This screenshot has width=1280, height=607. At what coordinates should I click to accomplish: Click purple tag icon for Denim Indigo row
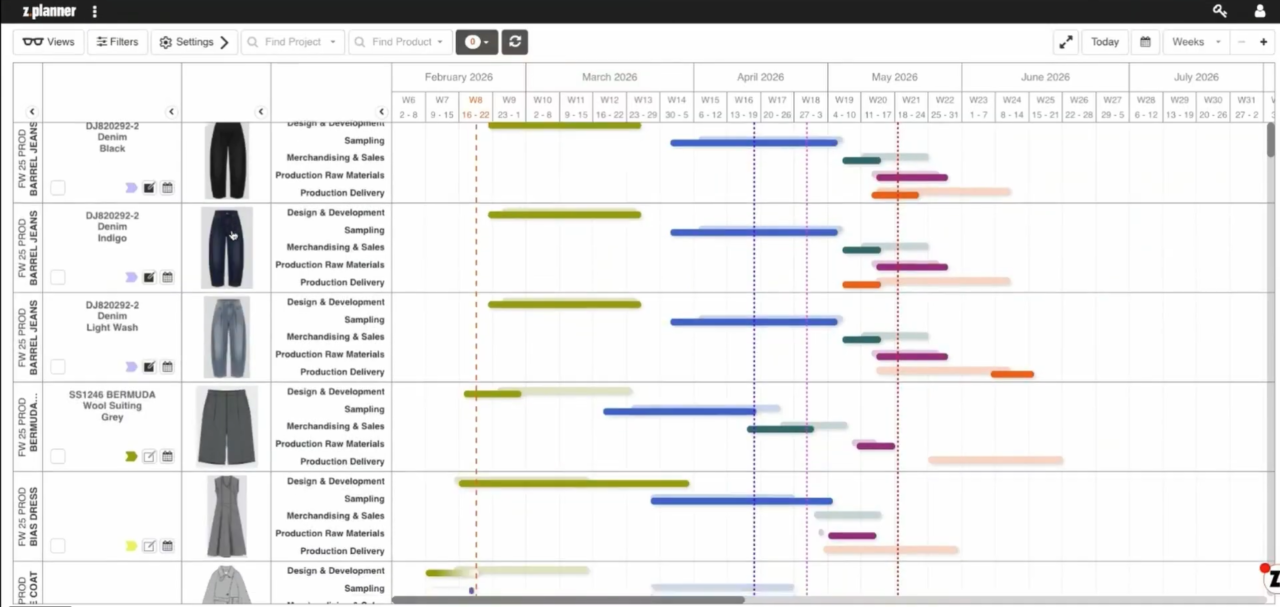click(x=131, y=277)
